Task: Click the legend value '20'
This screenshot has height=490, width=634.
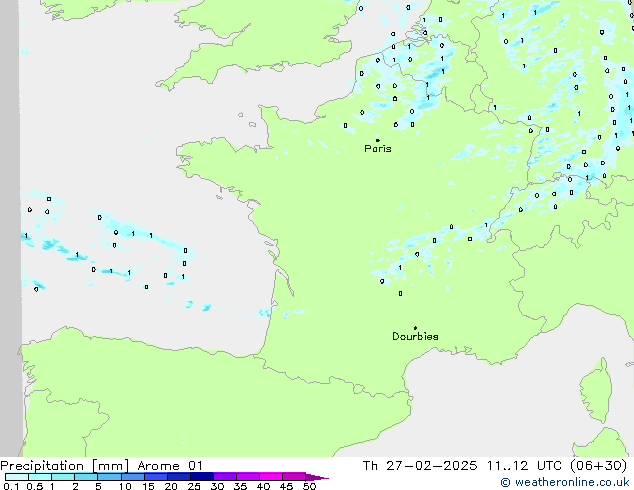Action: click(171, 486)
